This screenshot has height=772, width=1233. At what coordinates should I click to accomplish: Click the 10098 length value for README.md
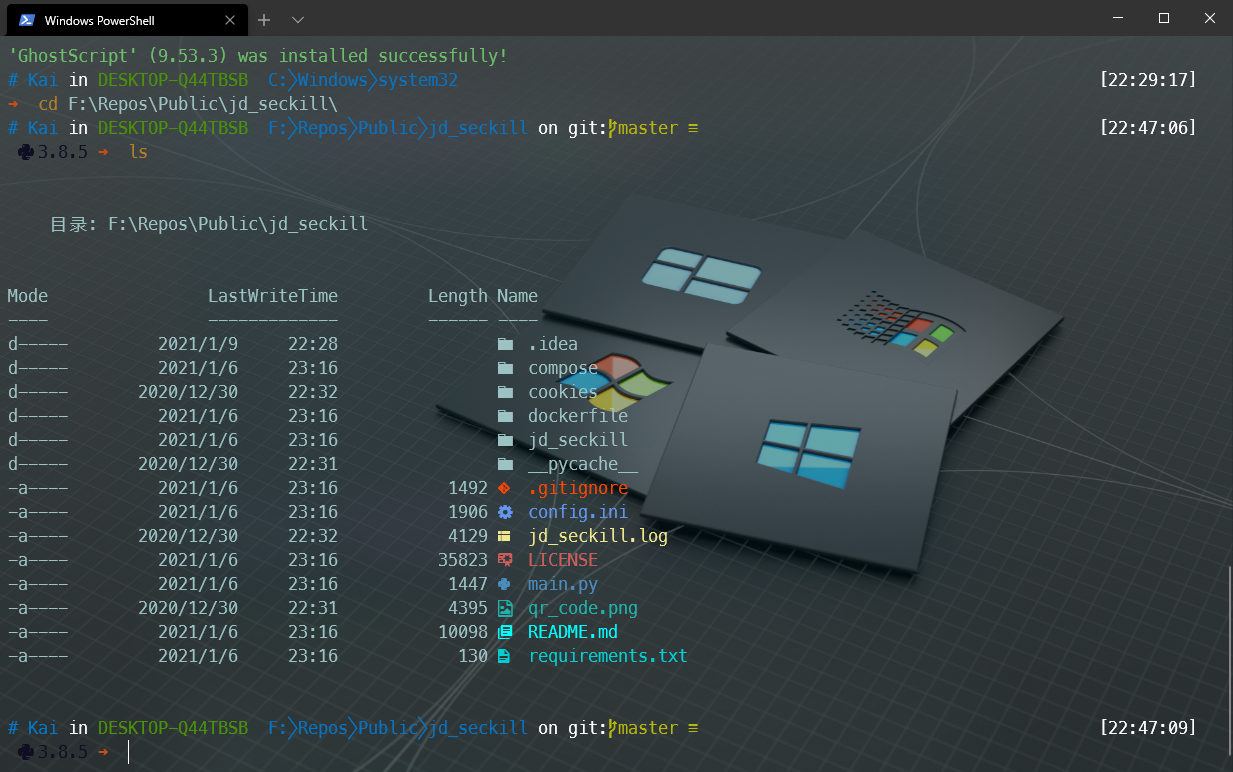click(463, 632)
